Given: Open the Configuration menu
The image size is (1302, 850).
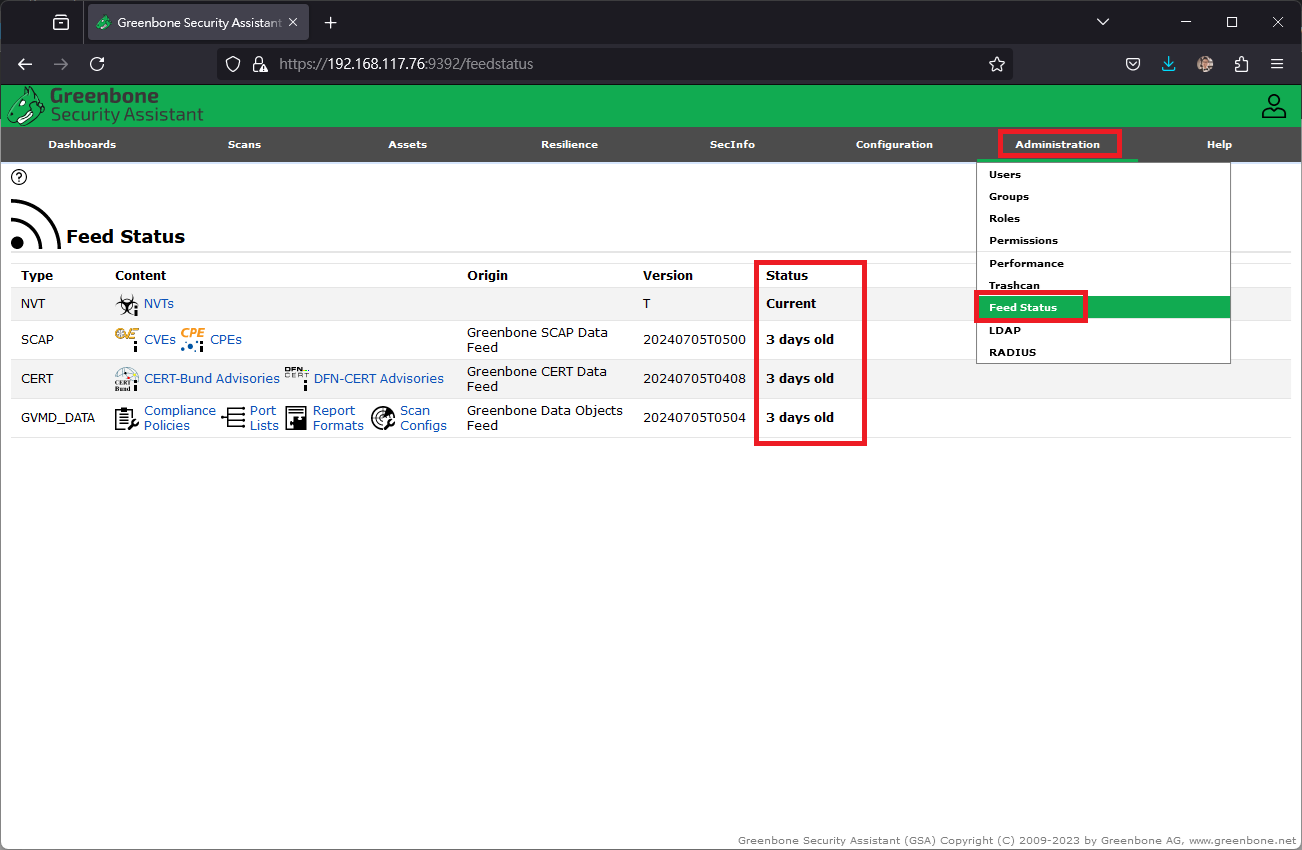Looking at the screenshot, I should point(894,145).
